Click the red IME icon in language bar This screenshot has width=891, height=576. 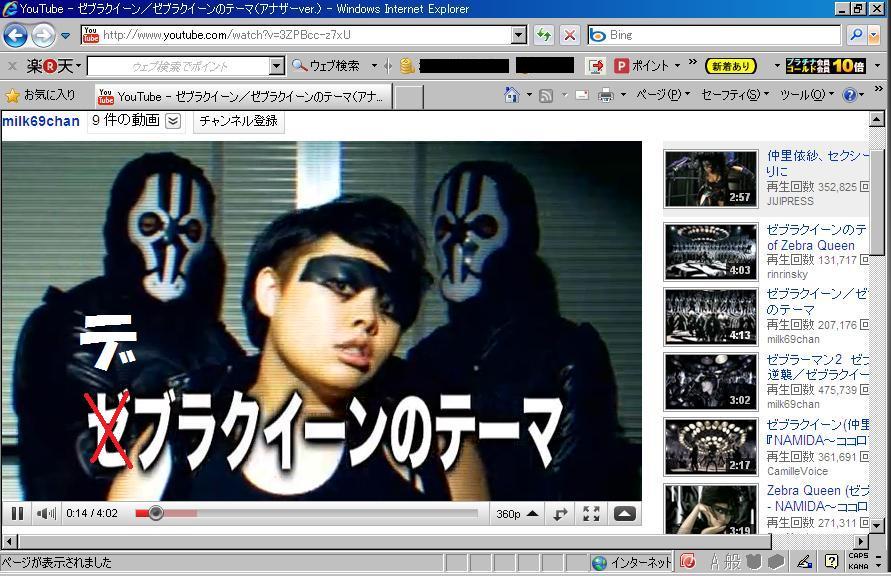coord(688,562)
